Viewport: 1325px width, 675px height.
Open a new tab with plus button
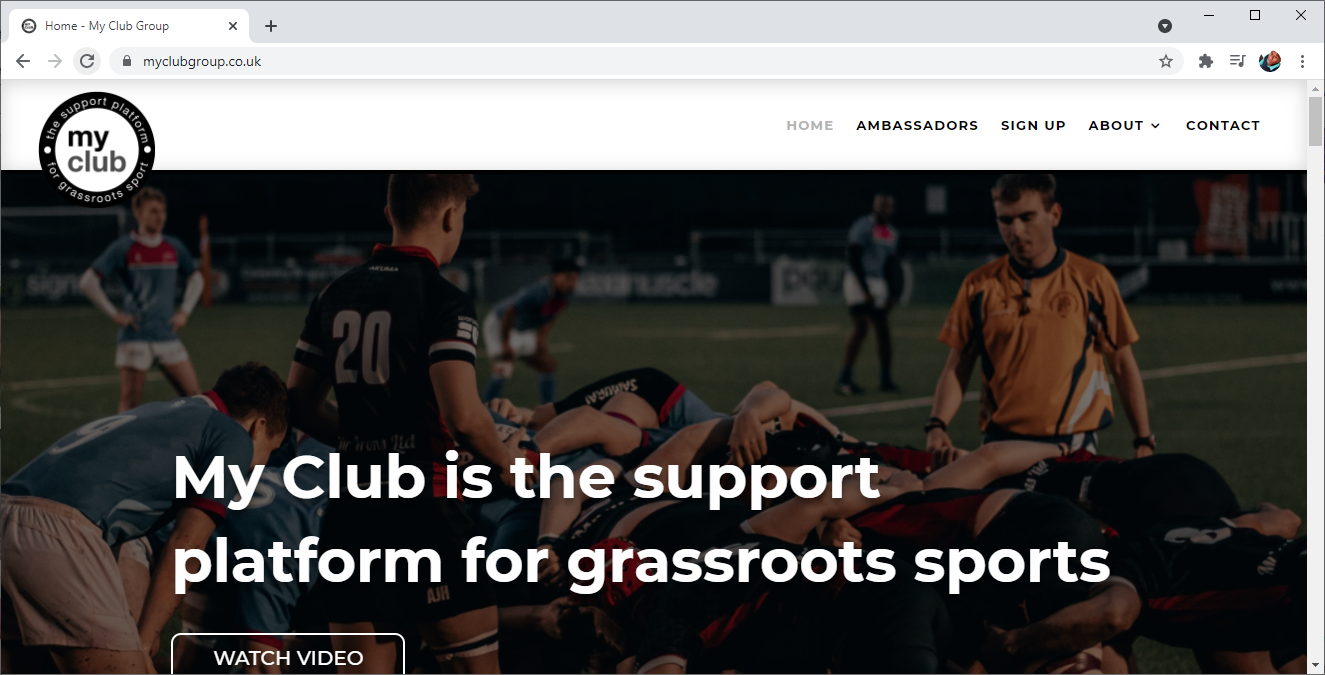coord(271,26)
